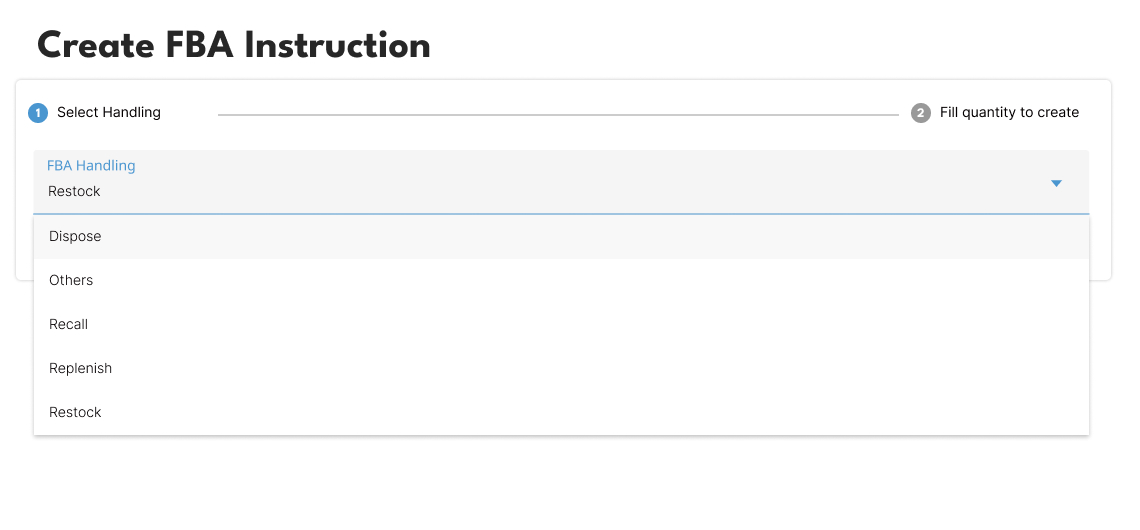This screenshot has height=530, width=1140.
Task: Click the stepper connector line
Action: (x=558, y=115)
